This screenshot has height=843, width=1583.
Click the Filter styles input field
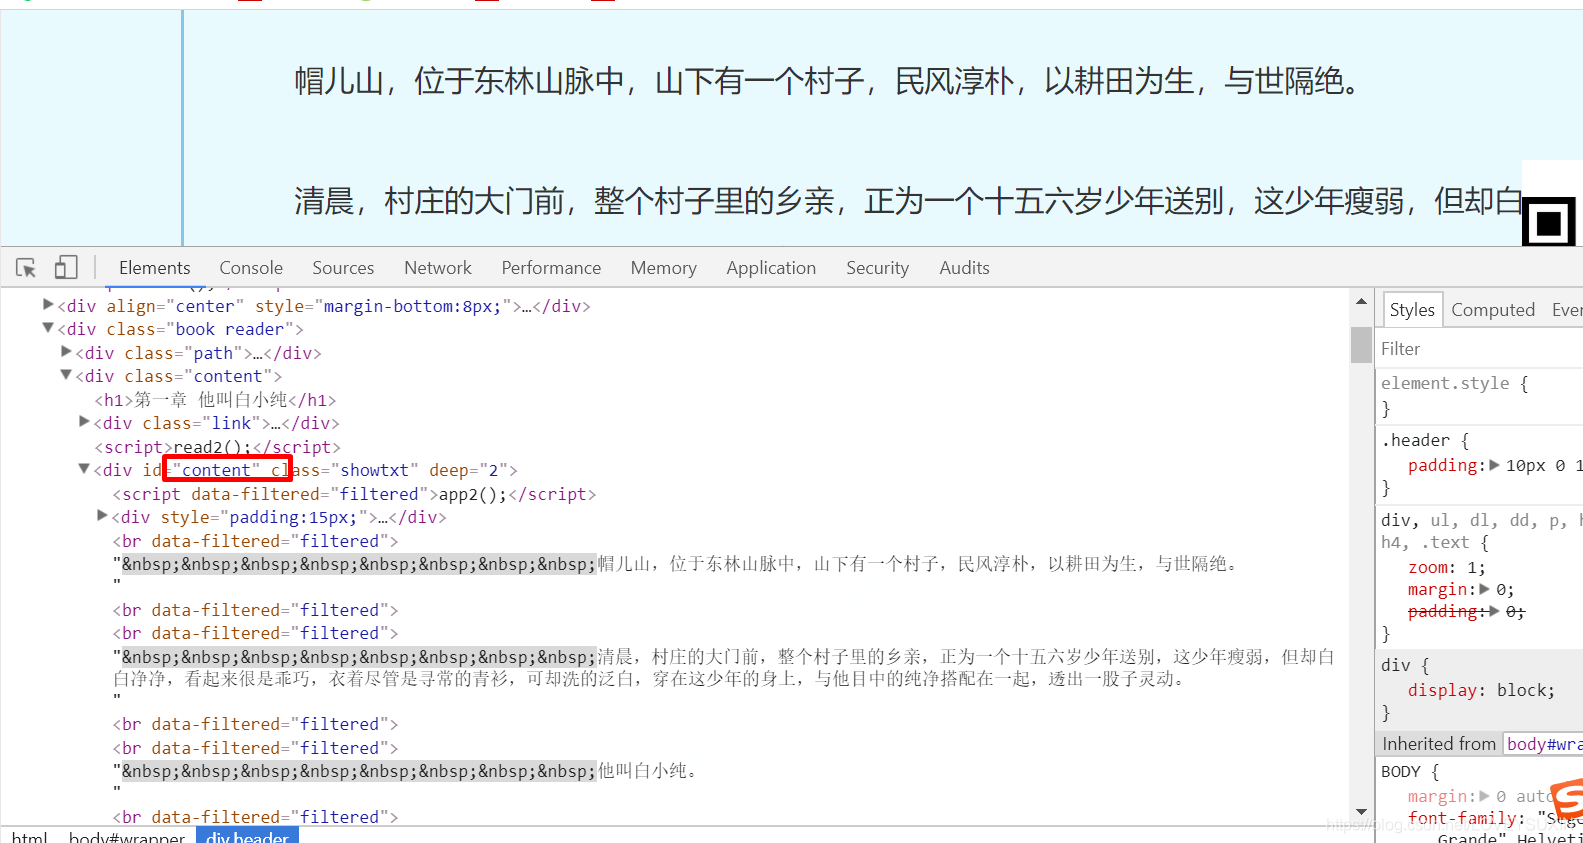point(1480,349)
